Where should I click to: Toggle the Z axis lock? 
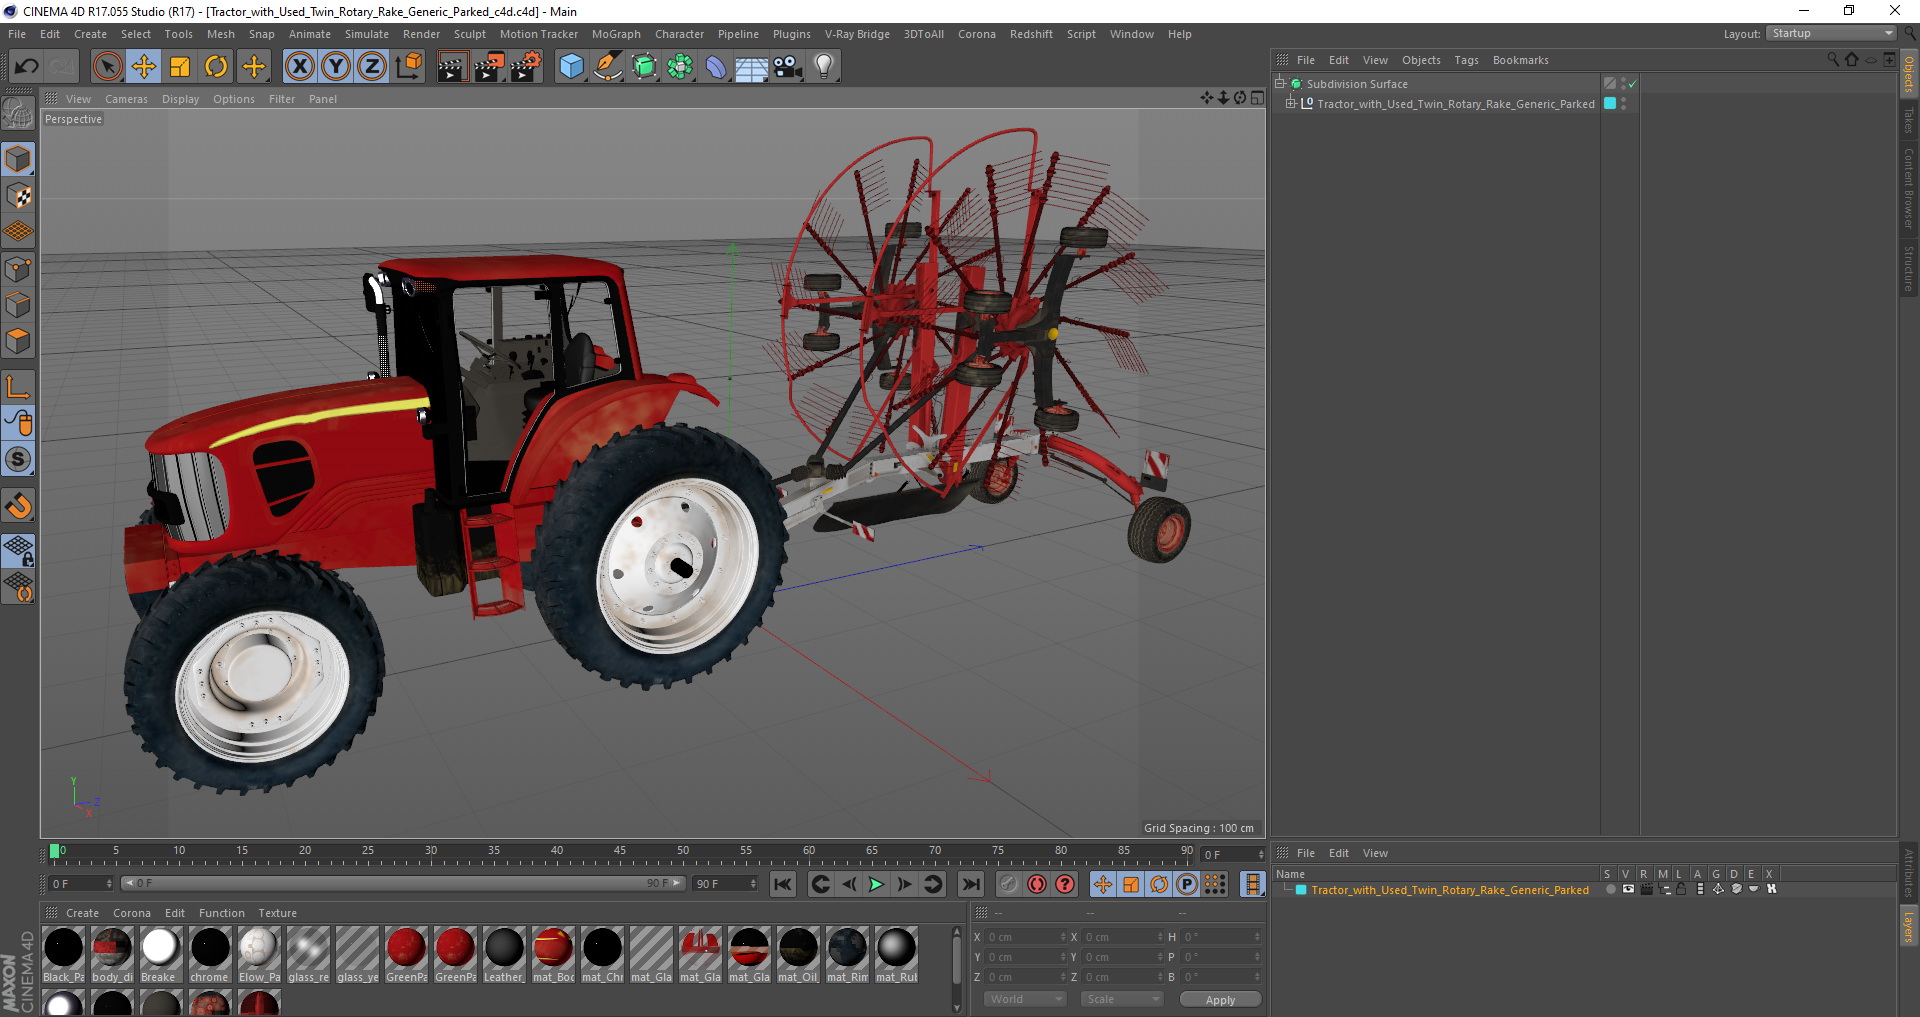click(372, 67)
